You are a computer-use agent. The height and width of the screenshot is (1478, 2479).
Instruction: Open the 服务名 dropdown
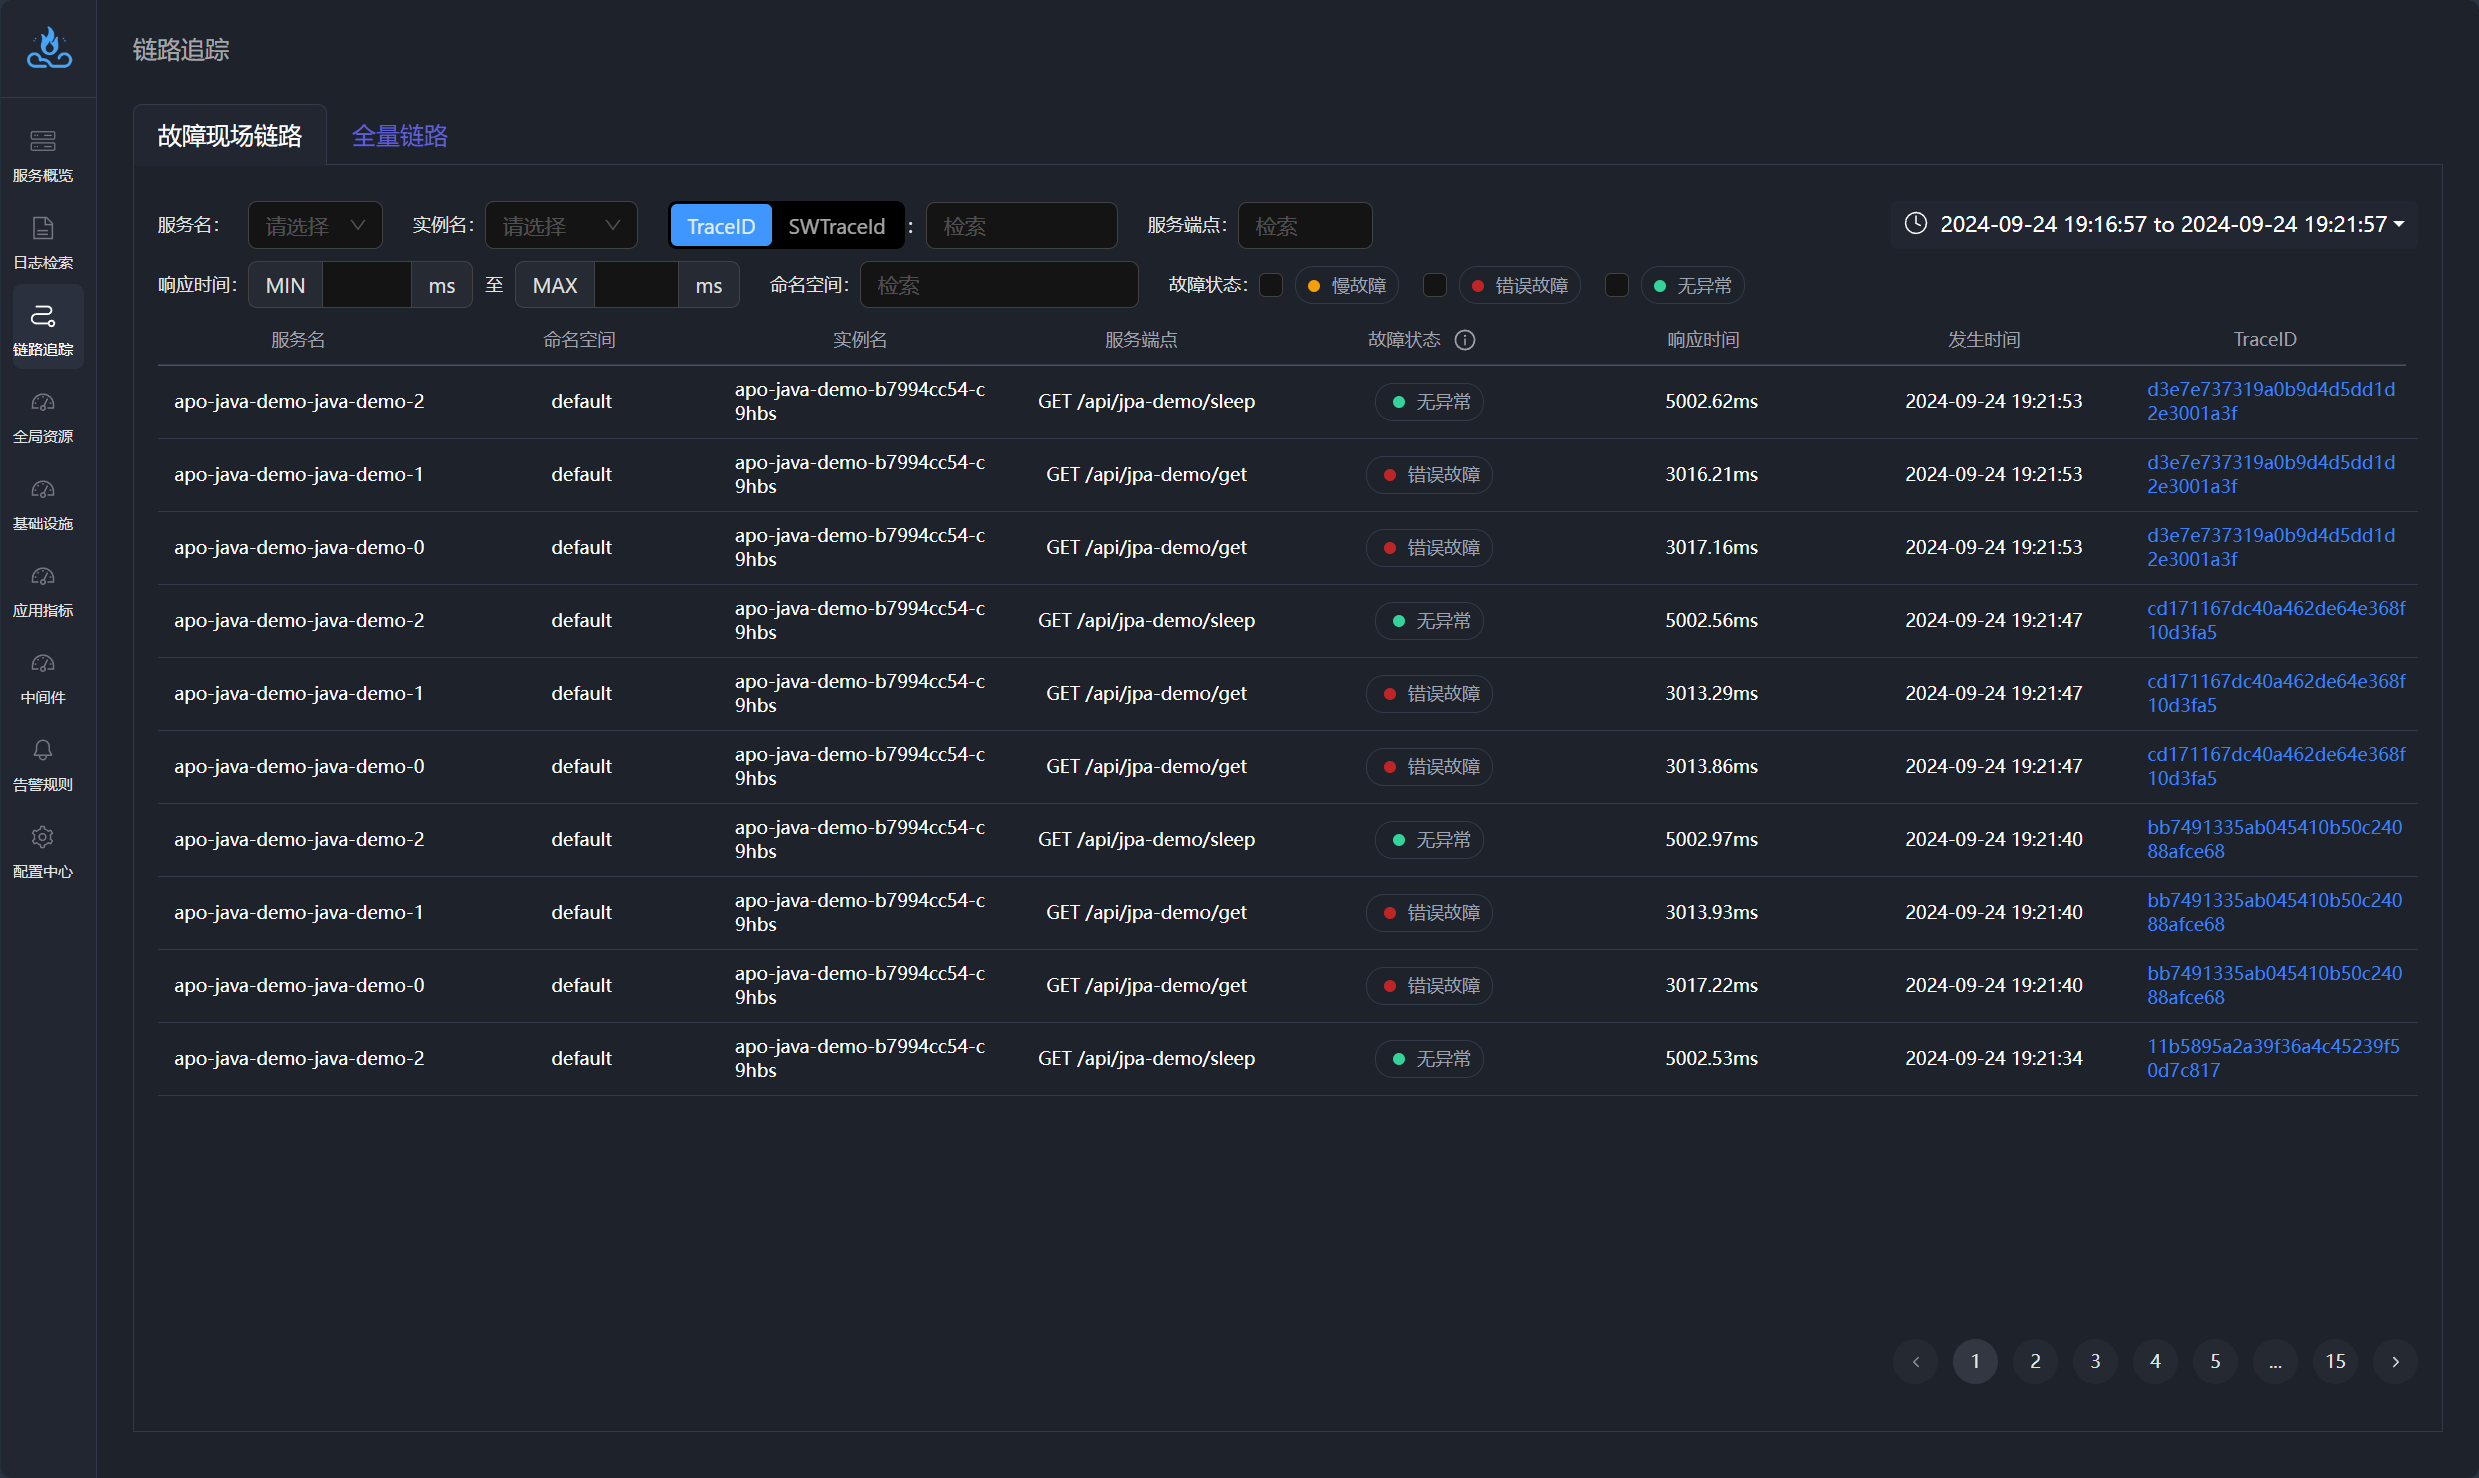[314, 226]
